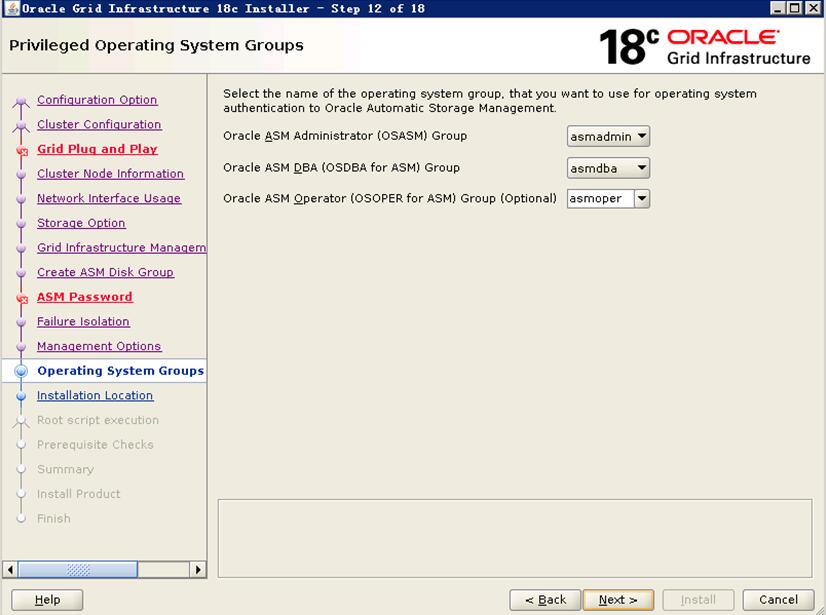Cancel the installation with the Cancel button

779,600
